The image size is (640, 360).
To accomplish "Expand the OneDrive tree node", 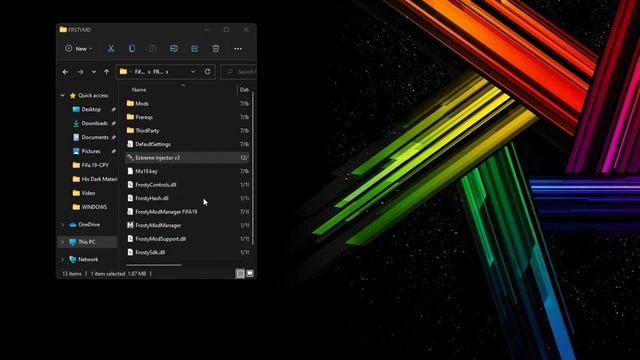I will pyautogui.click(x=62, y=224).
